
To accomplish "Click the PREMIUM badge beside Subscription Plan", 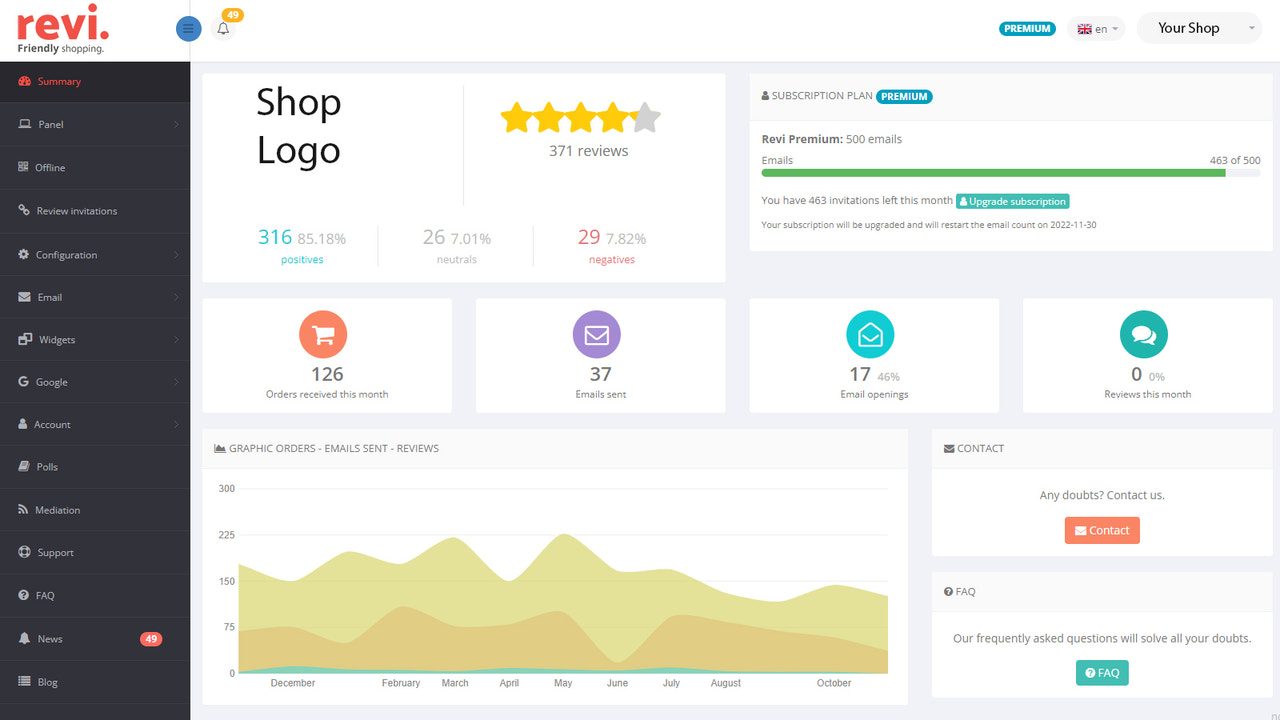I will pos(904,96).
